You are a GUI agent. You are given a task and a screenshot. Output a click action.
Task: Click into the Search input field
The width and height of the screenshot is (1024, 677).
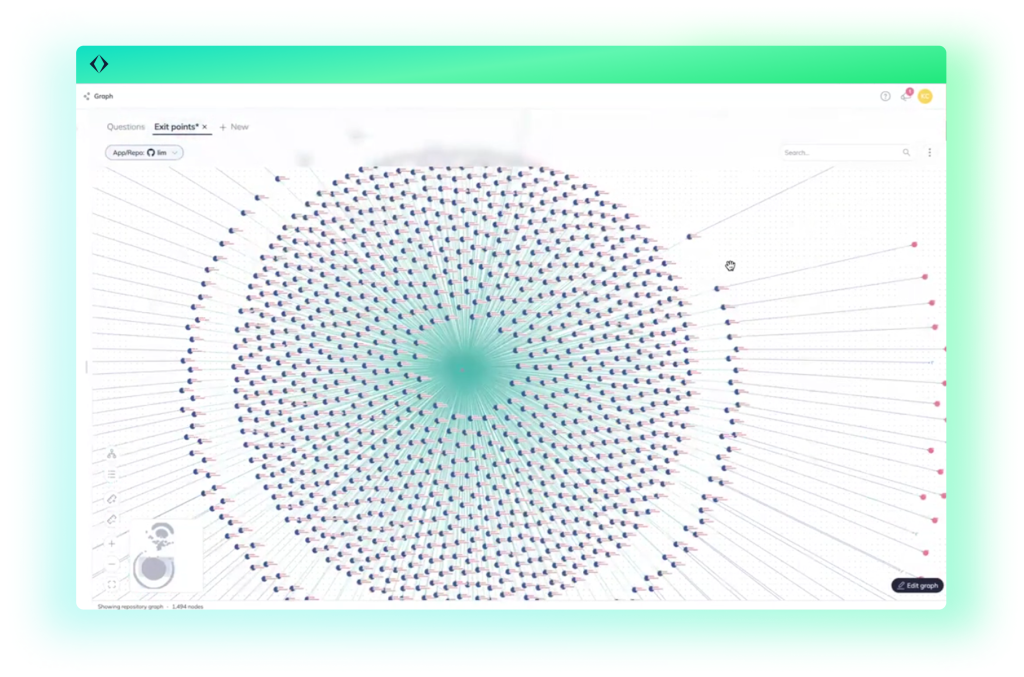(840, 153)
